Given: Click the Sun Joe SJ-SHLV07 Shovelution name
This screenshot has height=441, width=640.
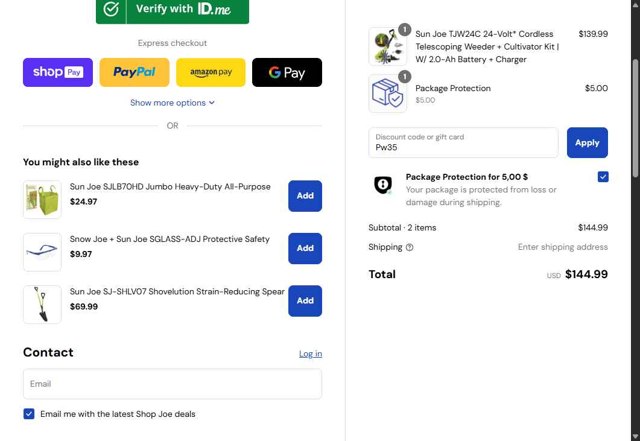Looking at the screenshot, I should click(x=177, y=292).
